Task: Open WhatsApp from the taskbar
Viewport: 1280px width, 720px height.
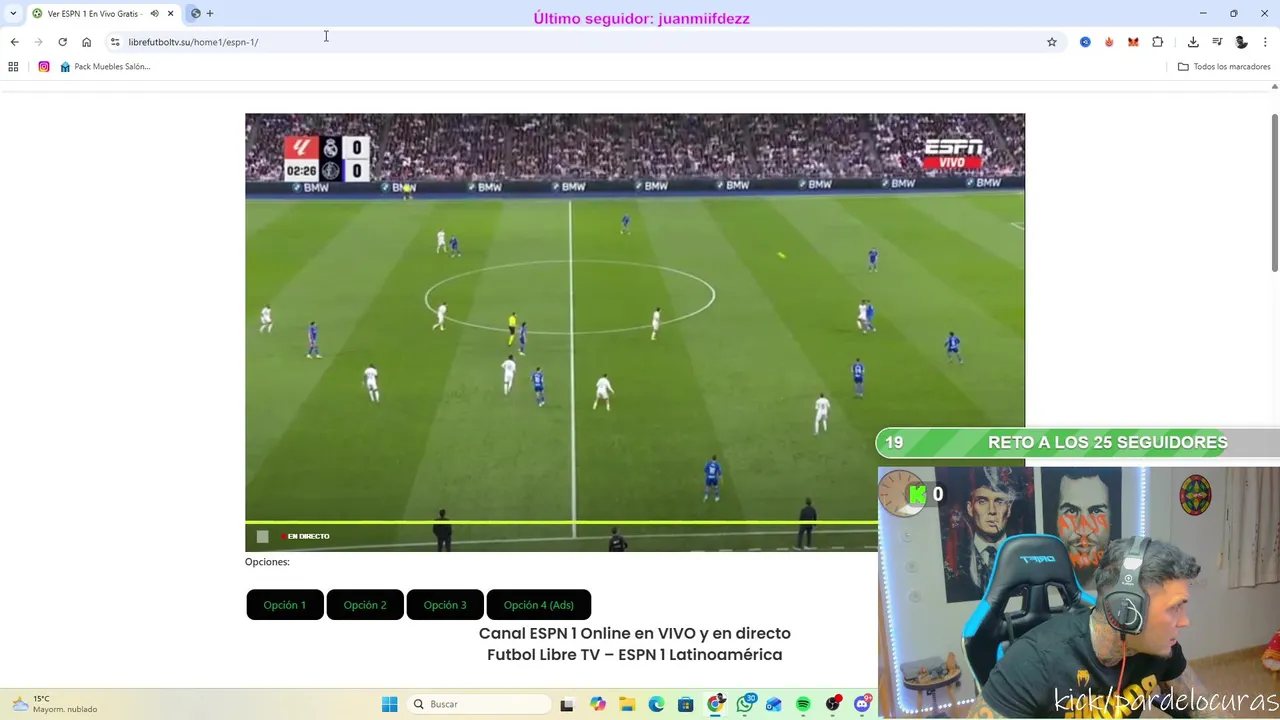Action: (745, 704)
